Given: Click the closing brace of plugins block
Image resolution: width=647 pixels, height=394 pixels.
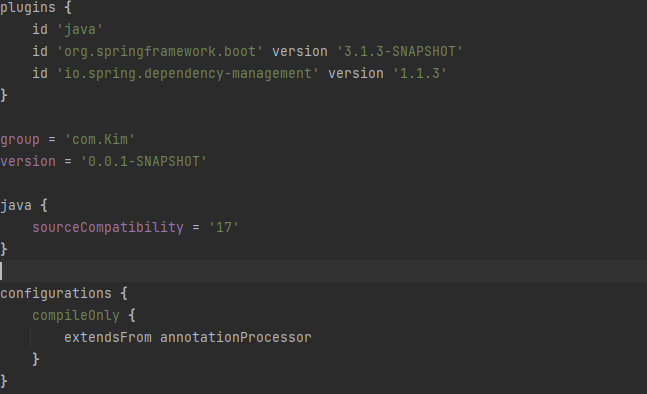Looking at the screenshot, I should point(4,95).
